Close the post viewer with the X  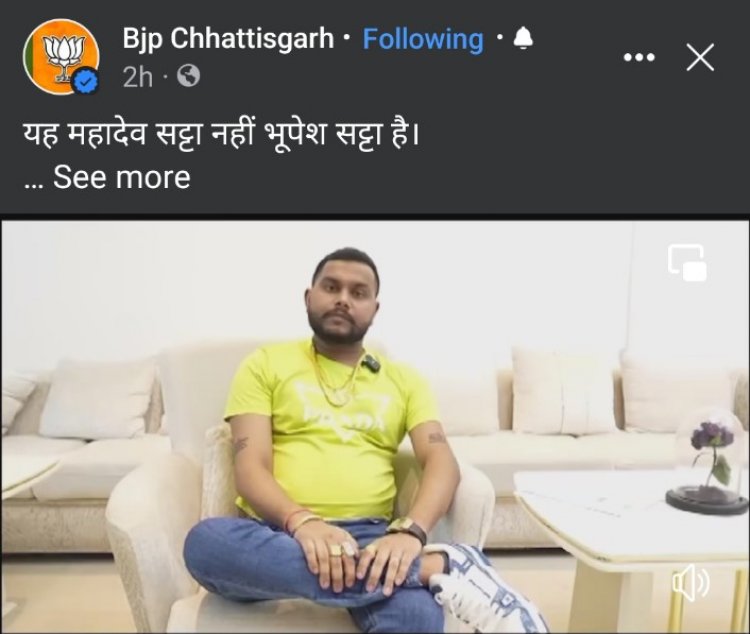coord(700,57)
